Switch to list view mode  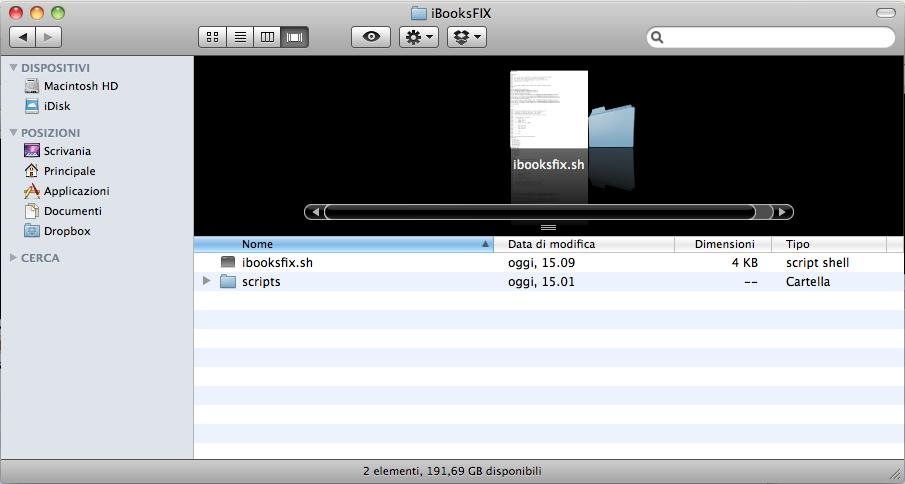coord(240,37)
